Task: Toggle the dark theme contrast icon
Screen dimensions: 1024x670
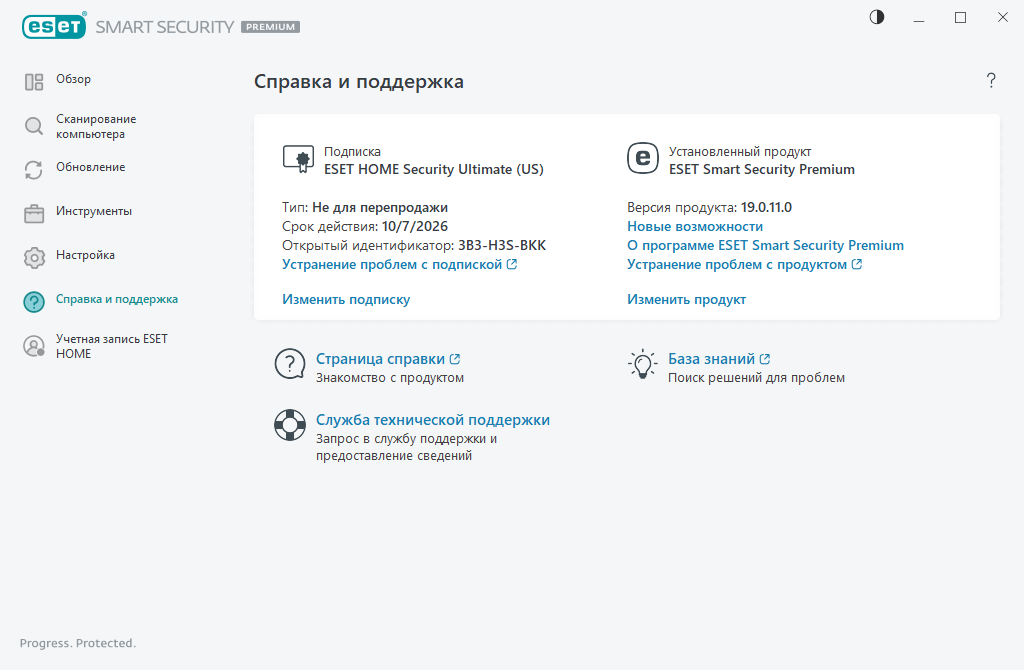Action: coord(876,17)
